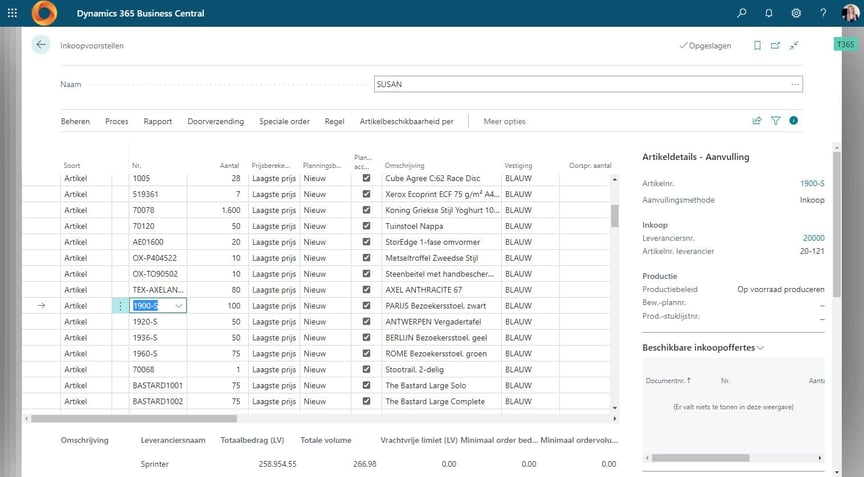
Task: Open page in new window
Action: click(x=775, y=45)
